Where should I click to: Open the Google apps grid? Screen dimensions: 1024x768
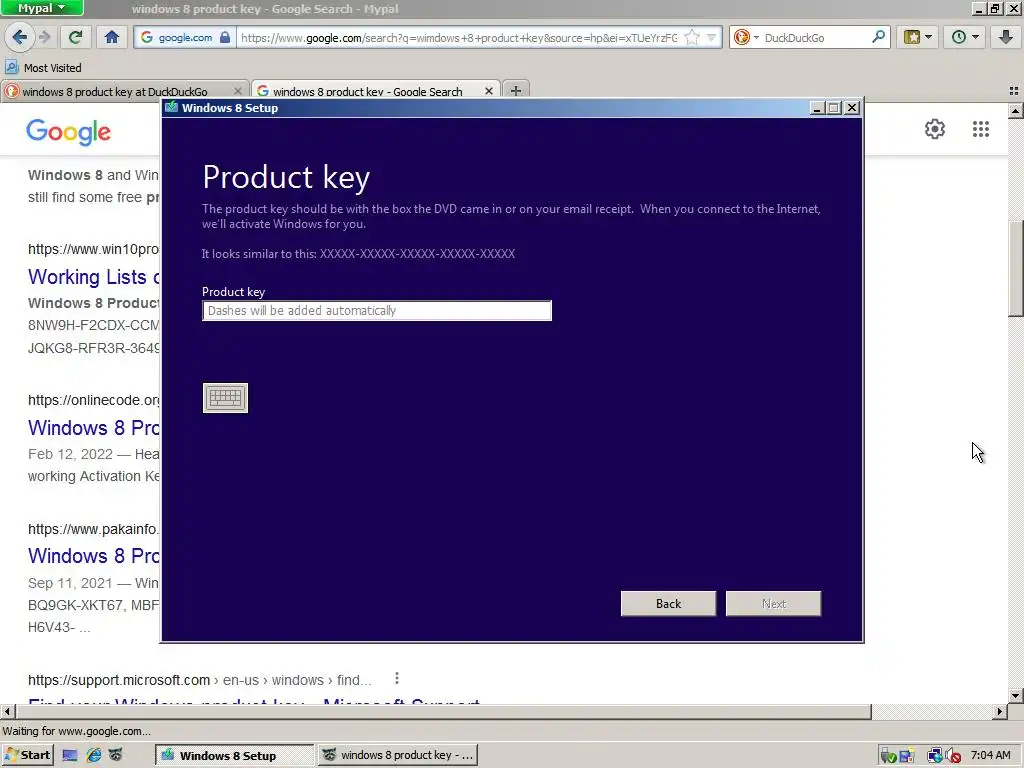pyautogui.click(x=980, y=129)
